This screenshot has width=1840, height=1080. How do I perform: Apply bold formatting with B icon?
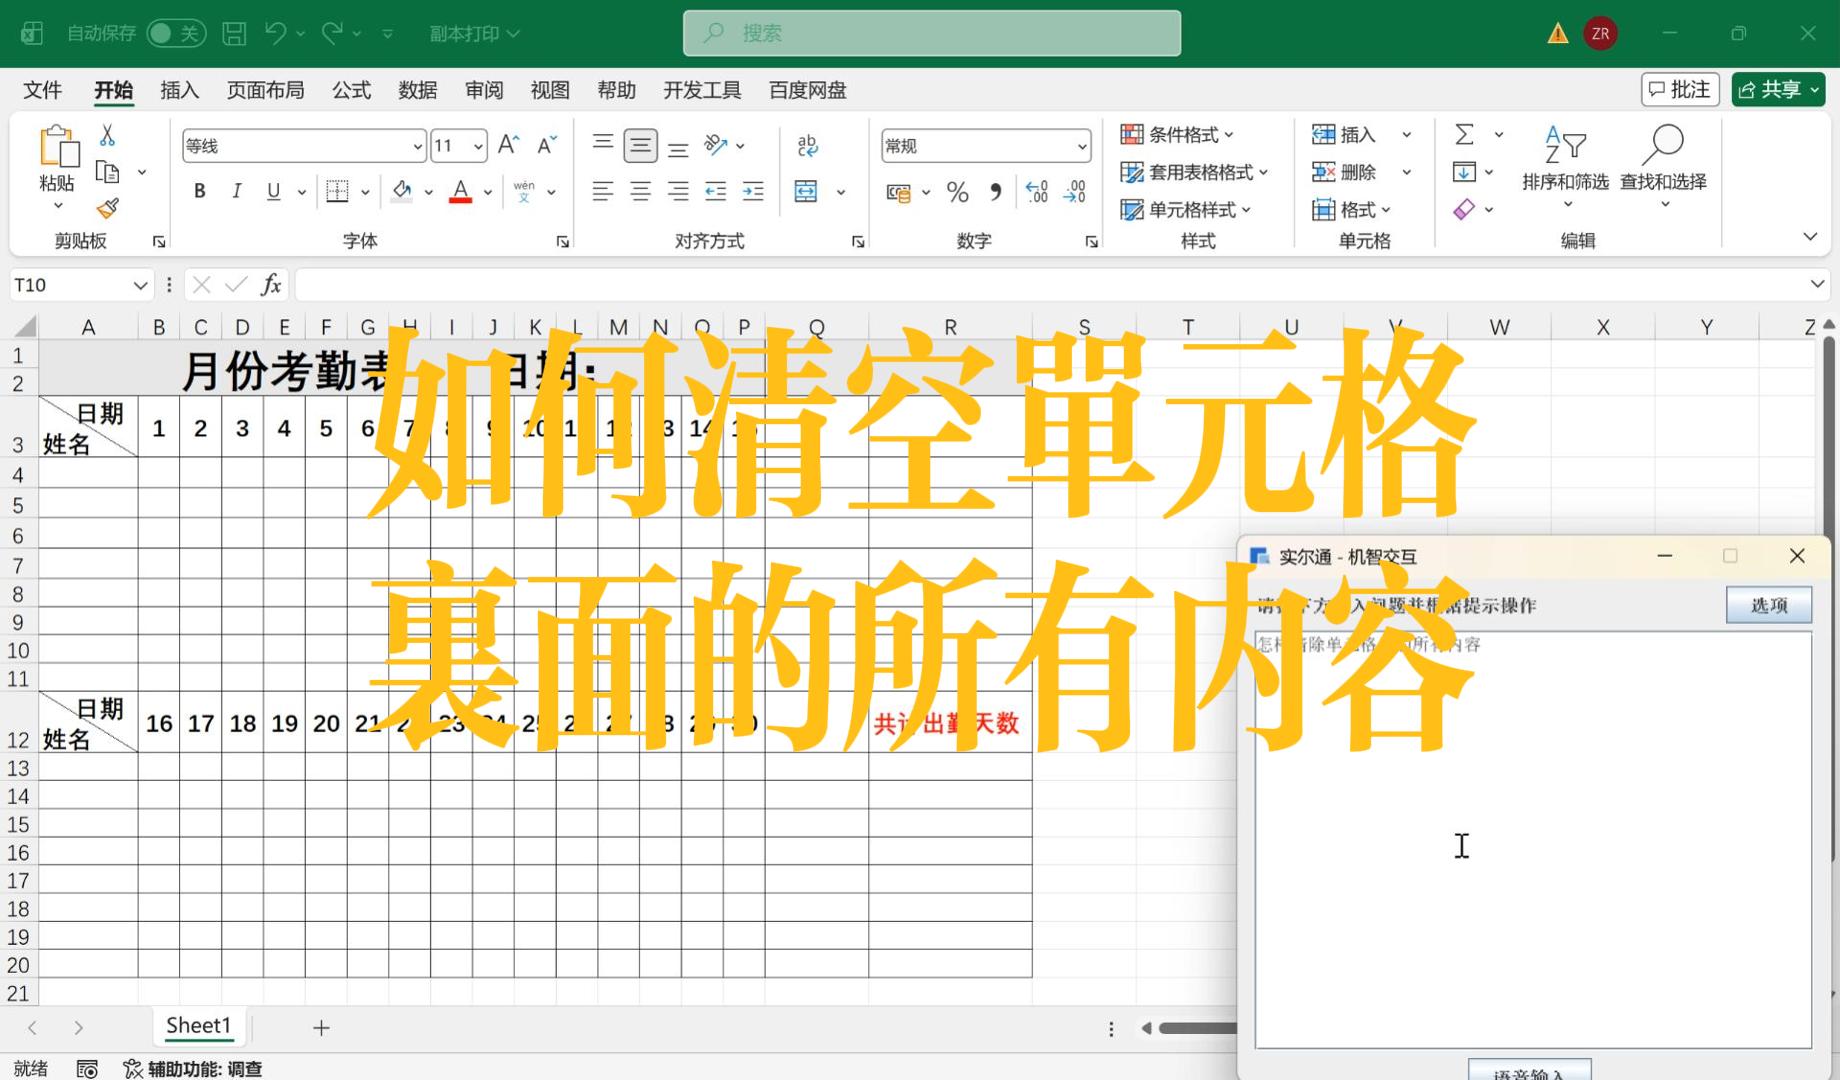199,191
